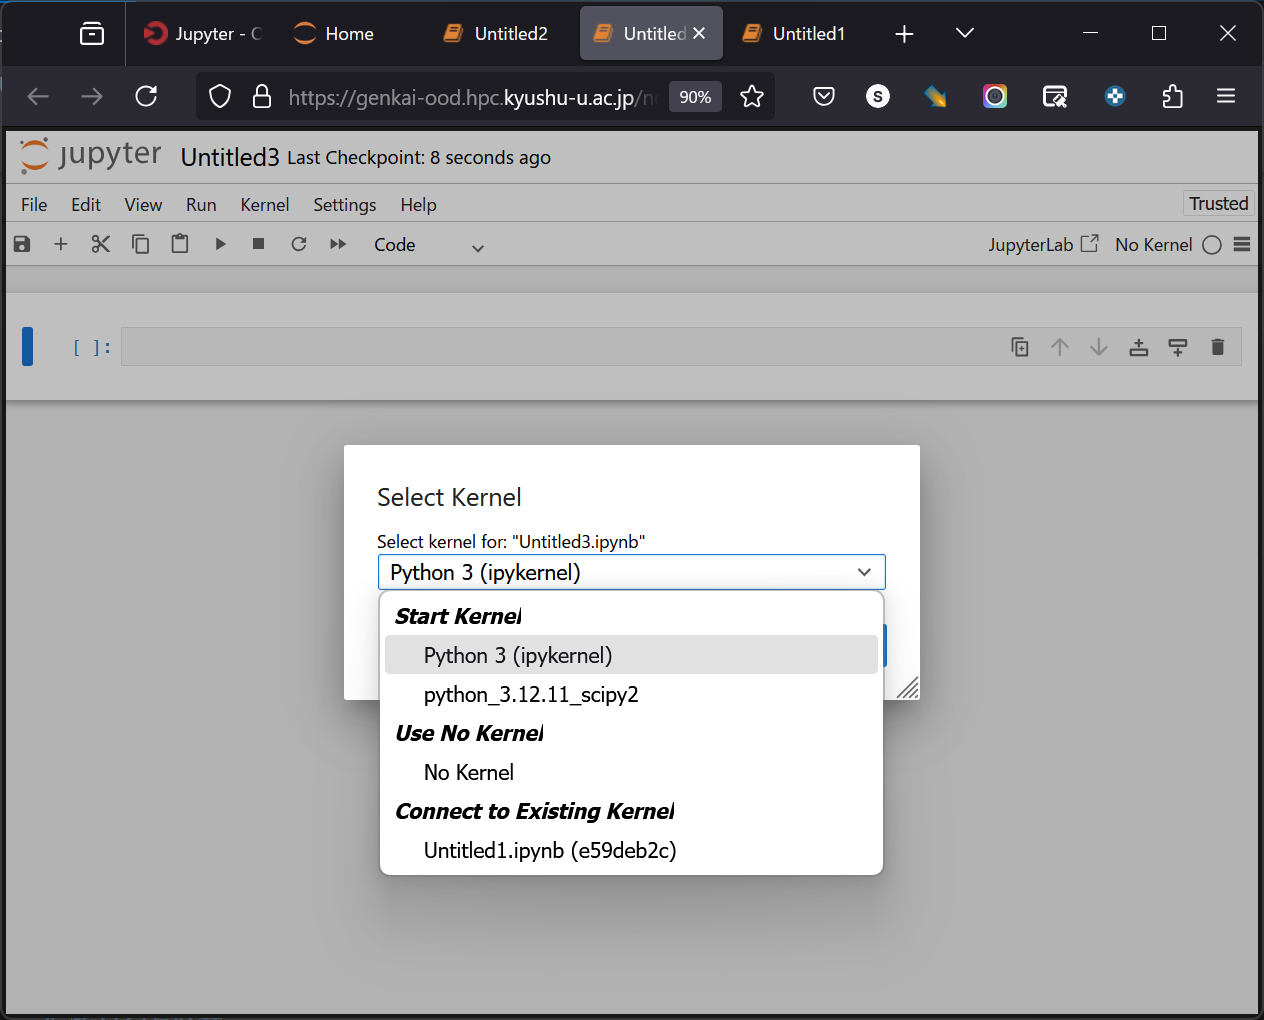Duplicate the cell with the cell toolbar icon
Viewport: 1264px width, 1020px height.
(1020, 347)
